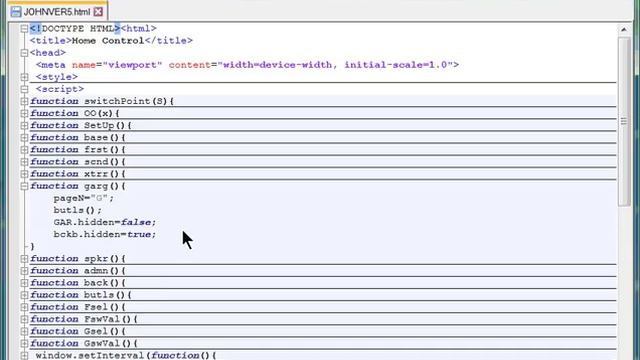640x360 pixels.
Task: Expand function scnd()
Action: pos(24,162)
